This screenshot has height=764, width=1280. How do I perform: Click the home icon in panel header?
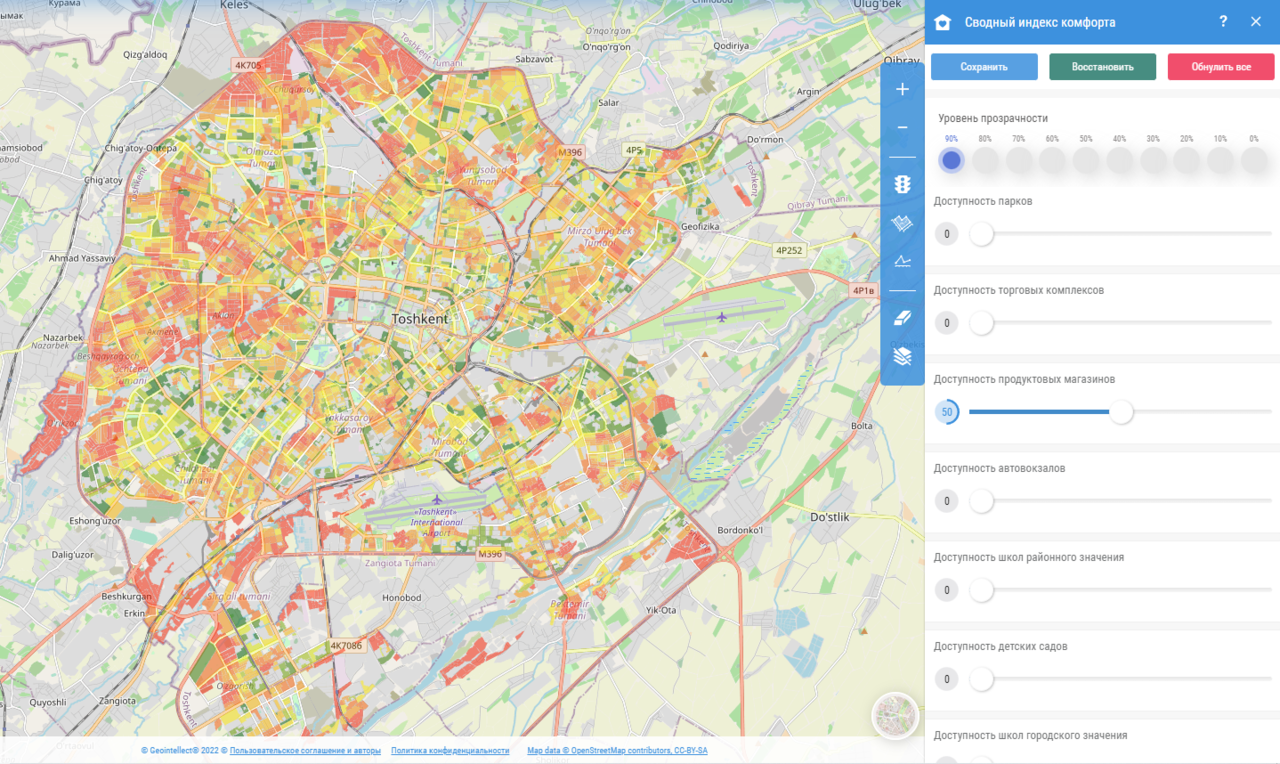pos(942,22)
